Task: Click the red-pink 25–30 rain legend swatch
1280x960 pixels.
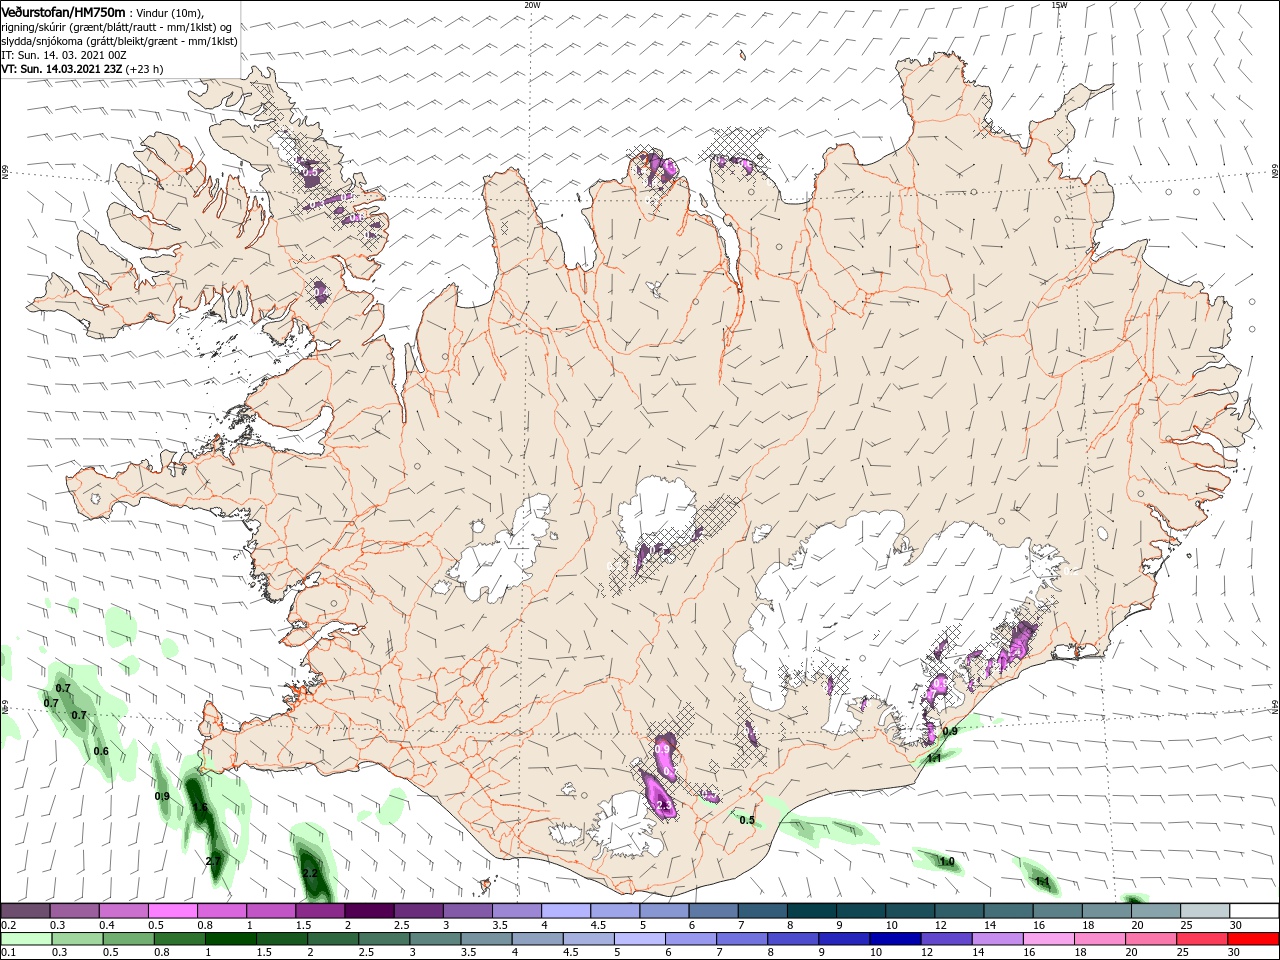Action: click(x=1202, y=939)
